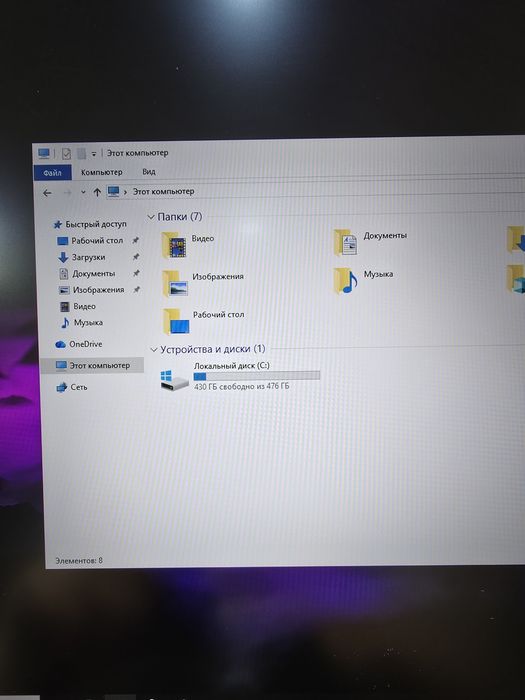Select Видео in the sidebar
The width and height of the screenshot is (525, 700).
[x=84, y=306]
